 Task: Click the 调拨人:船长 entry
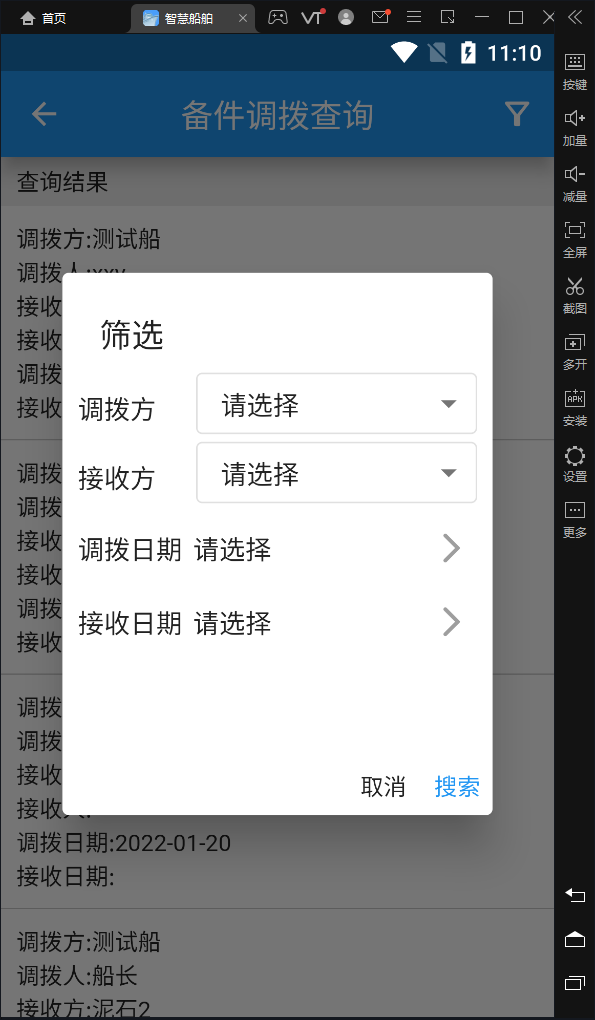tap(77, 976)
